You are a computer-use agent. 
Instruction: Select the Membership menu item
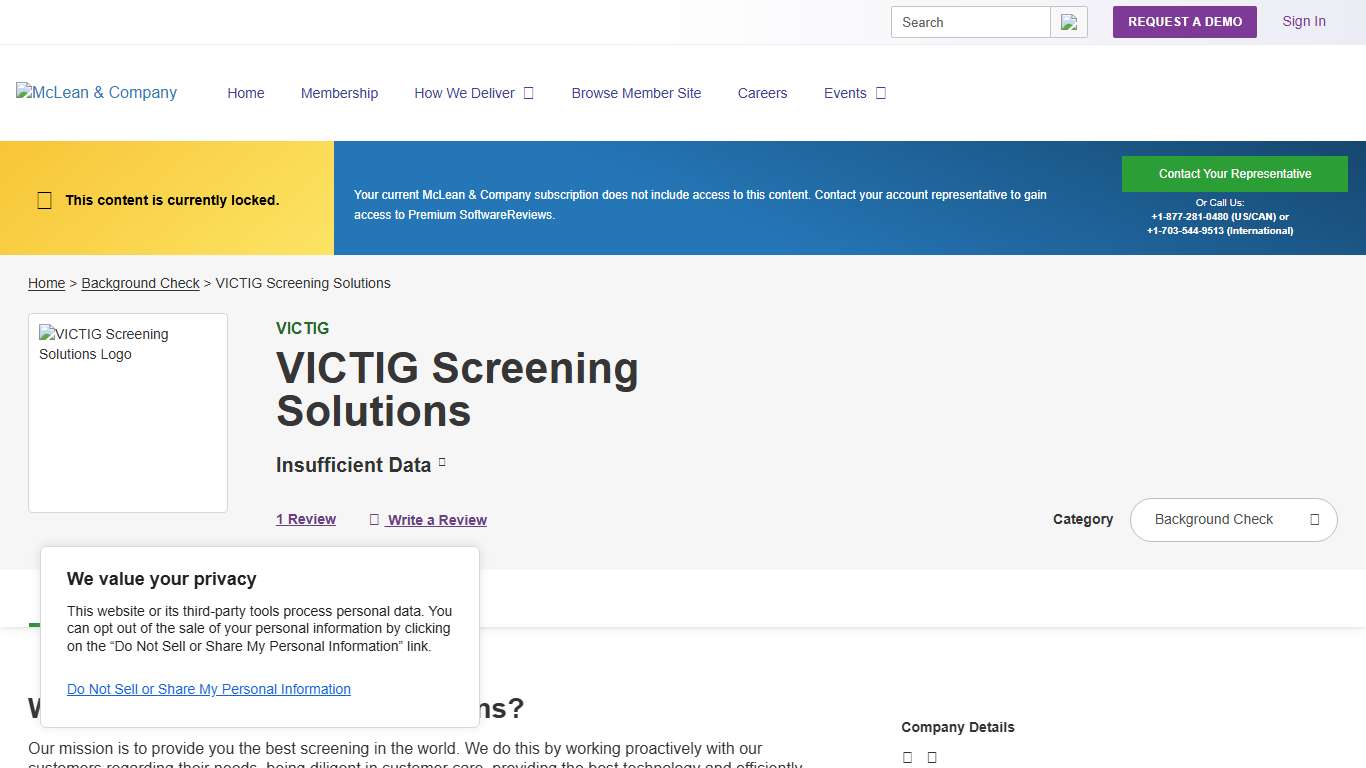coord(339,93)
